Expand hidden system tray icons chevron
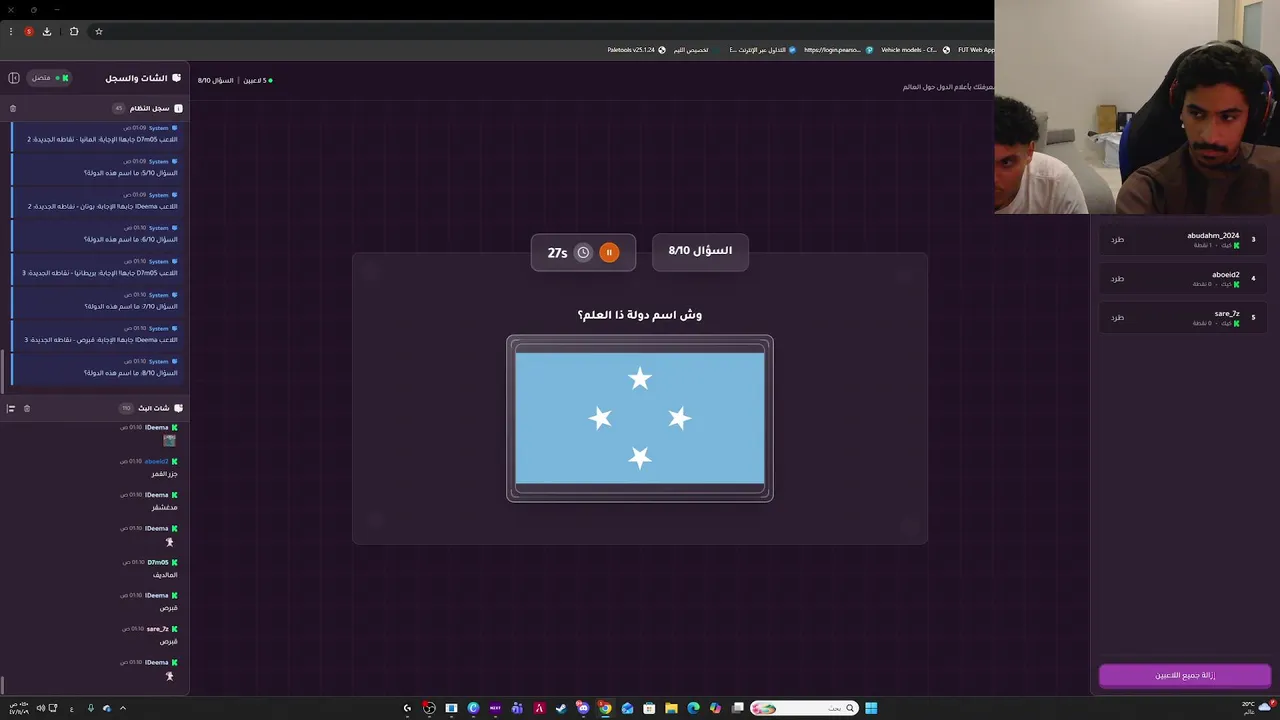Viewport: 1280px width, 720px height. coord(123,708)
